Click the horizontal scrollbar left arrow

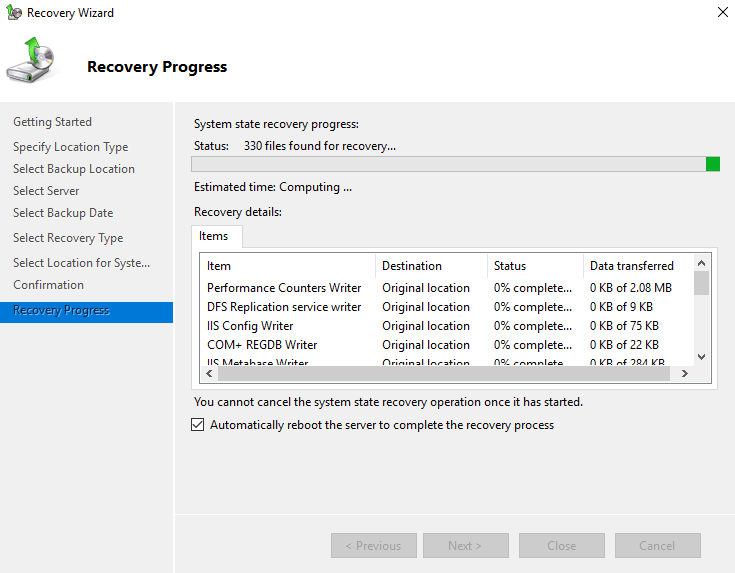click(210, 373)
